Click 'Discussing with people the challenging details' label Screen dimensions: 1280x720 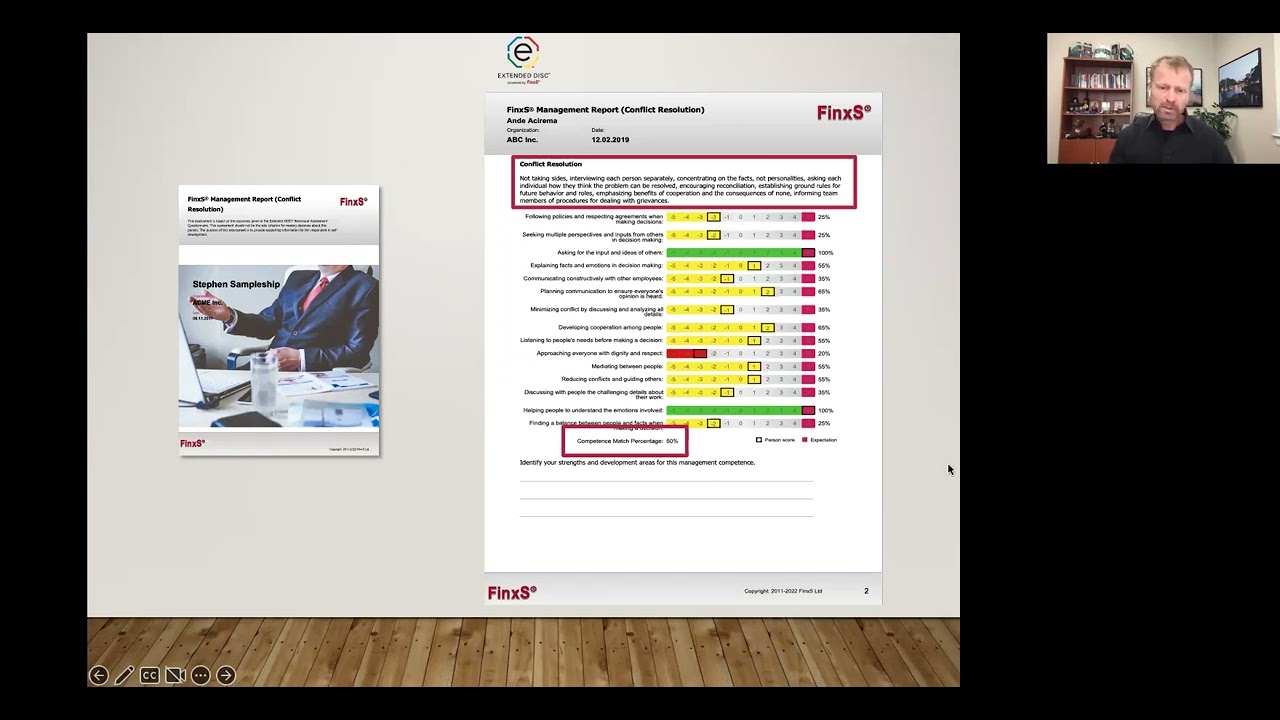(594, 395)
